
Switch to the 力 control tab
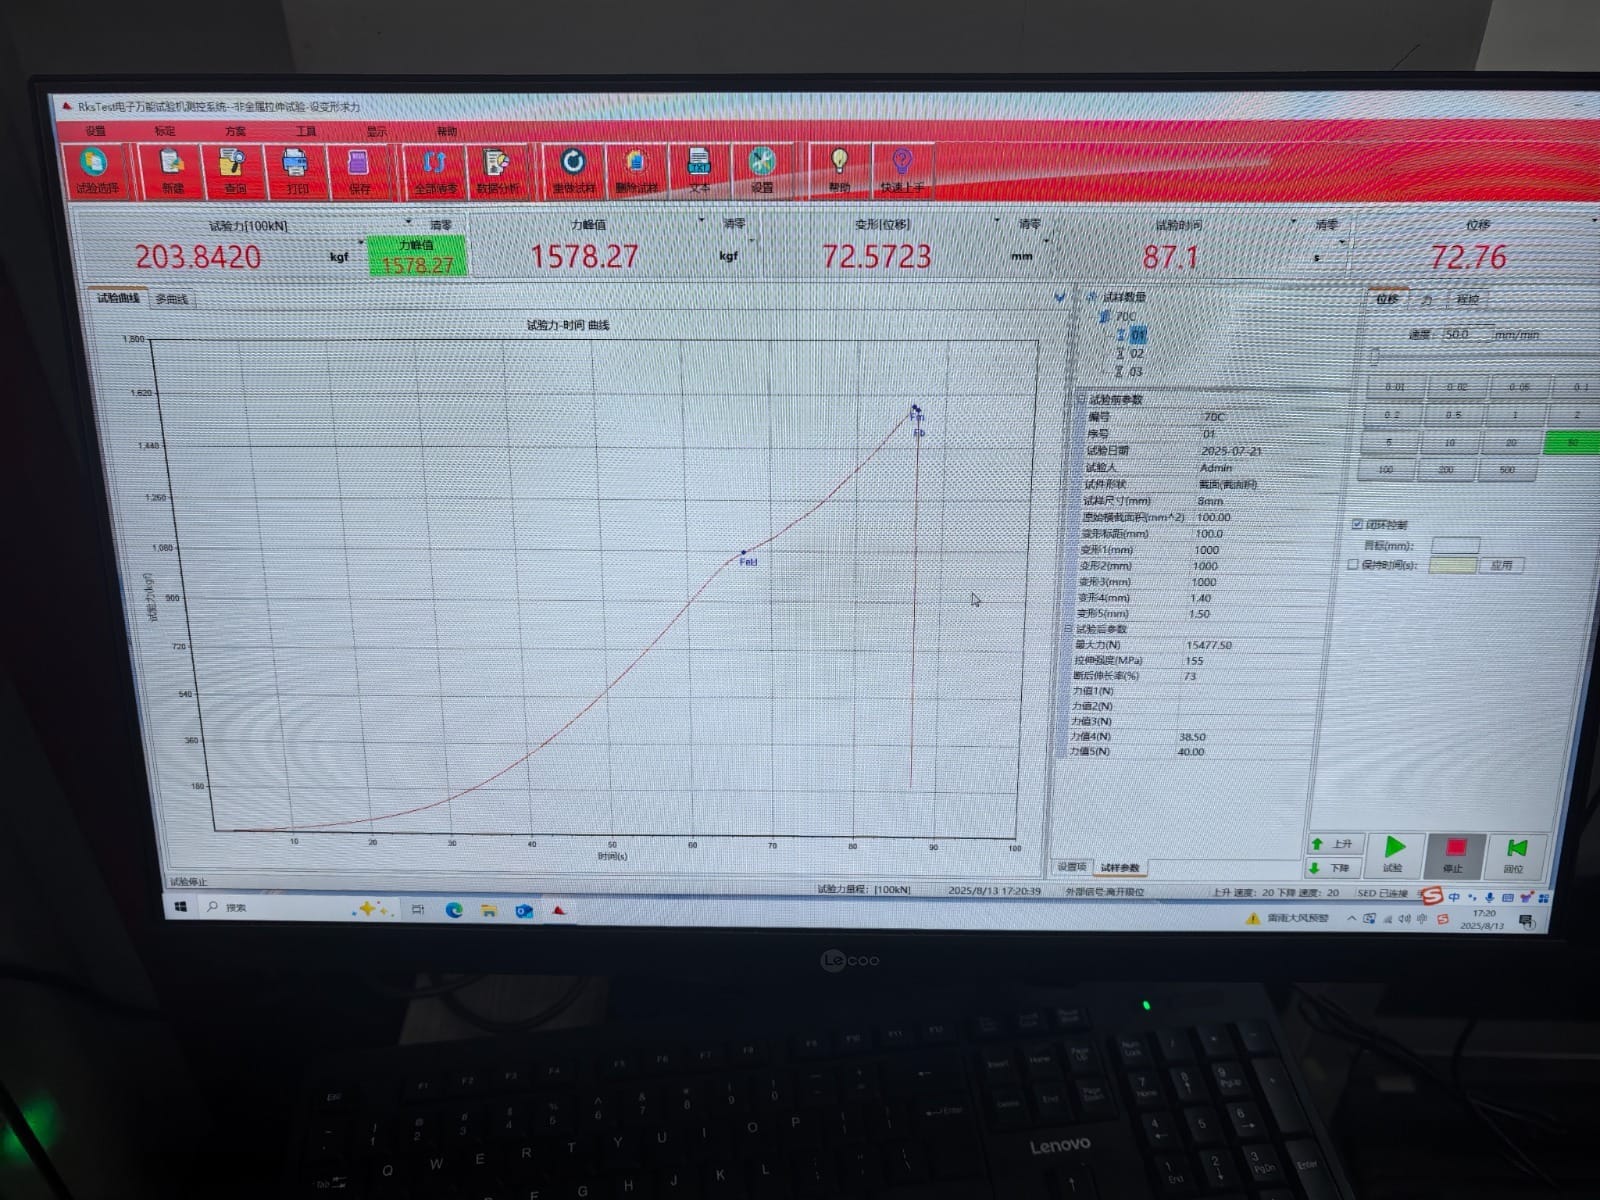(x=1427, y=300)
